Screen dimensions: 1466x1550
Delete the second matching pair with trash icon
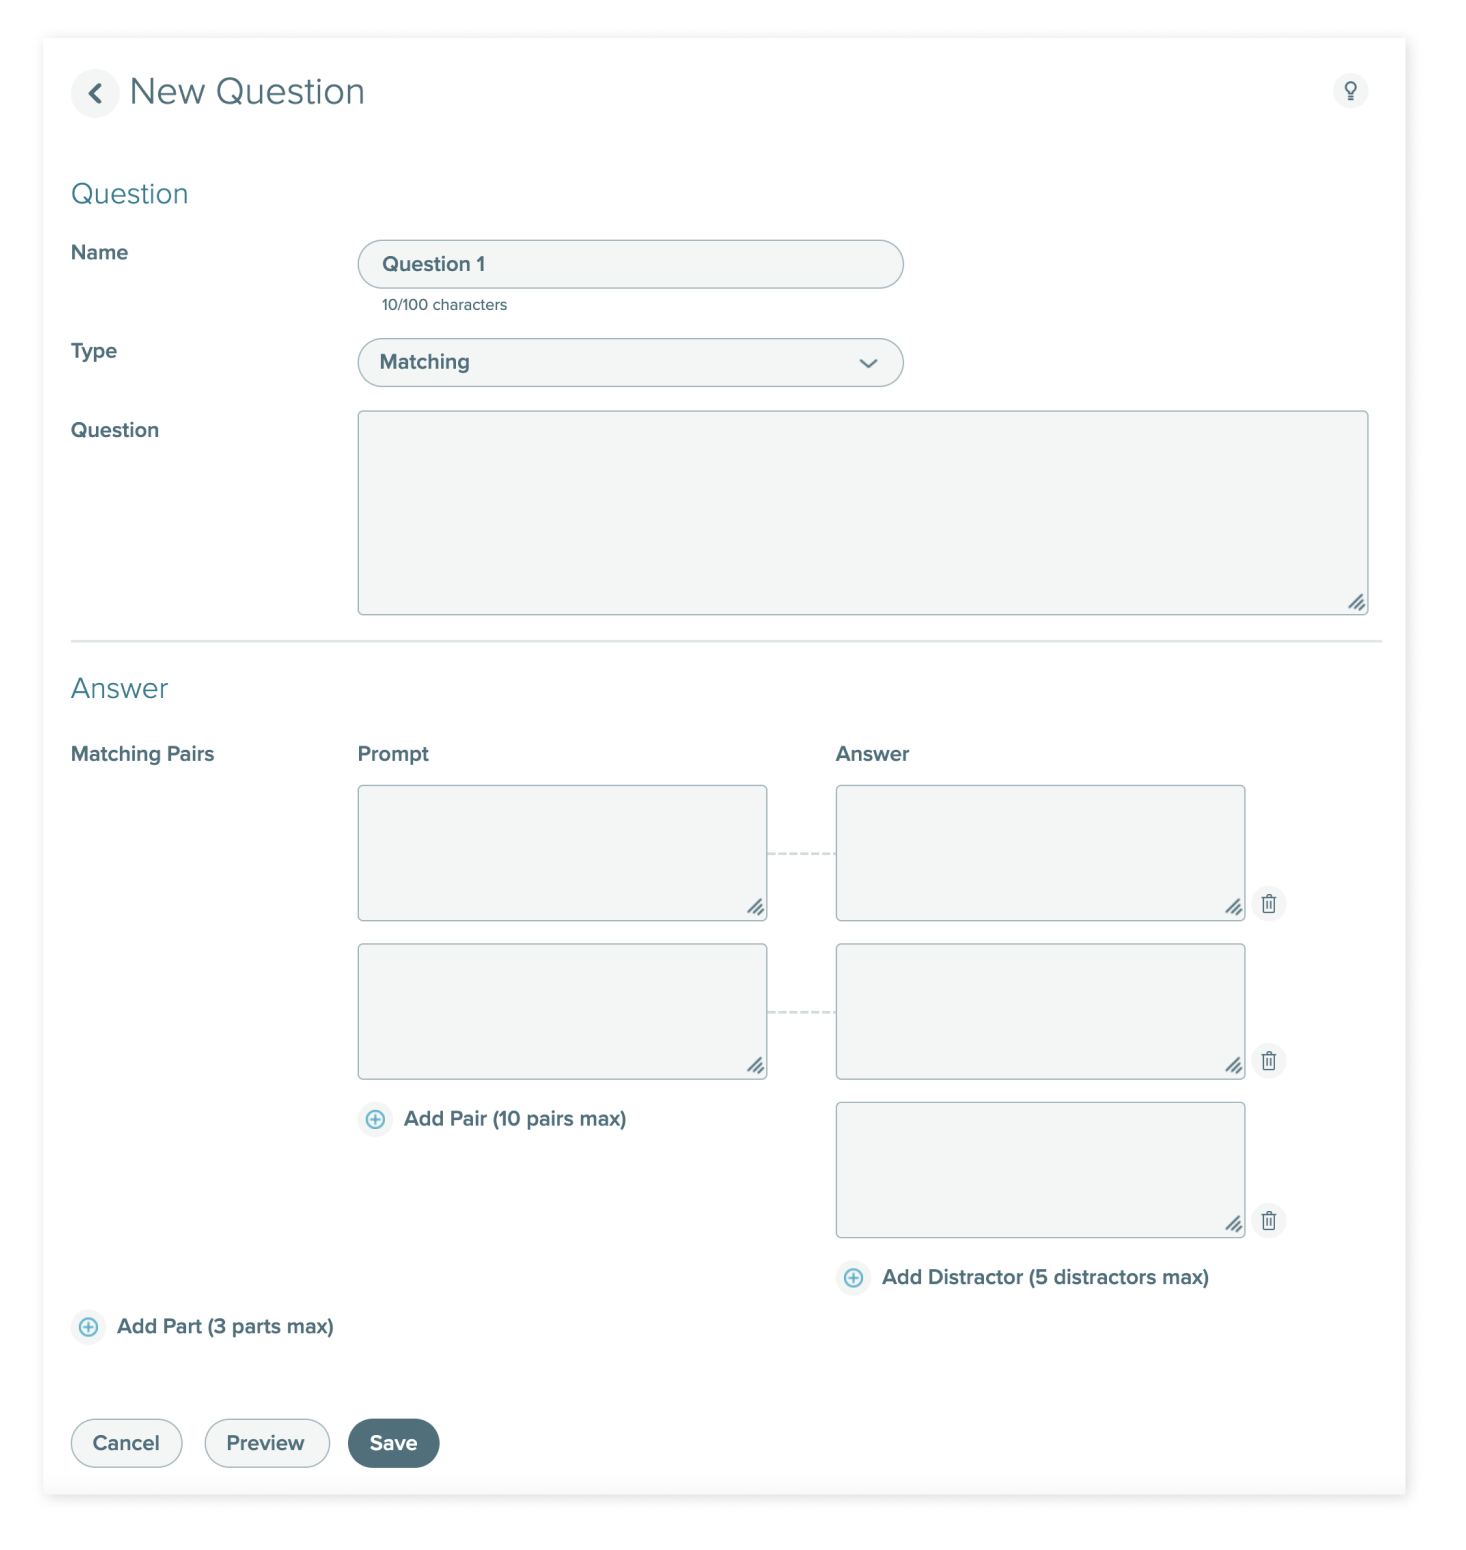[x=1268, y=1061]
